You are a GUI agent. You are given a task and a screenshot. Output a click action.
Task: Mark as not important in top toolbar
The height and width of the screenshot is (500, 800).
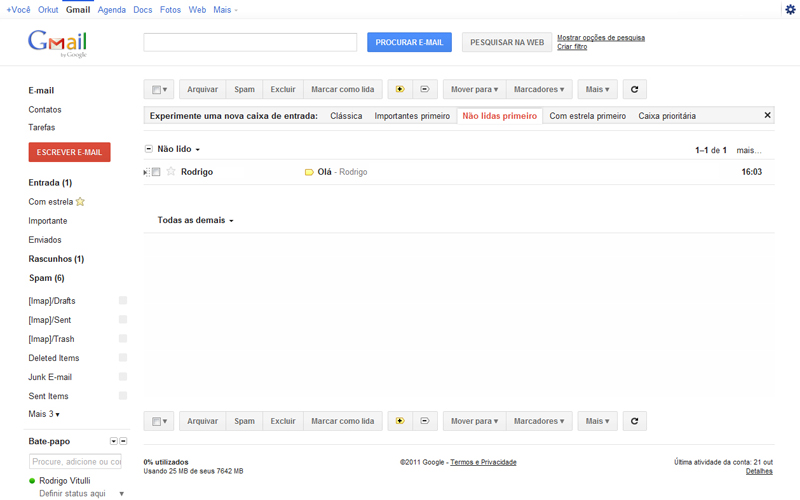coord(424,89)
